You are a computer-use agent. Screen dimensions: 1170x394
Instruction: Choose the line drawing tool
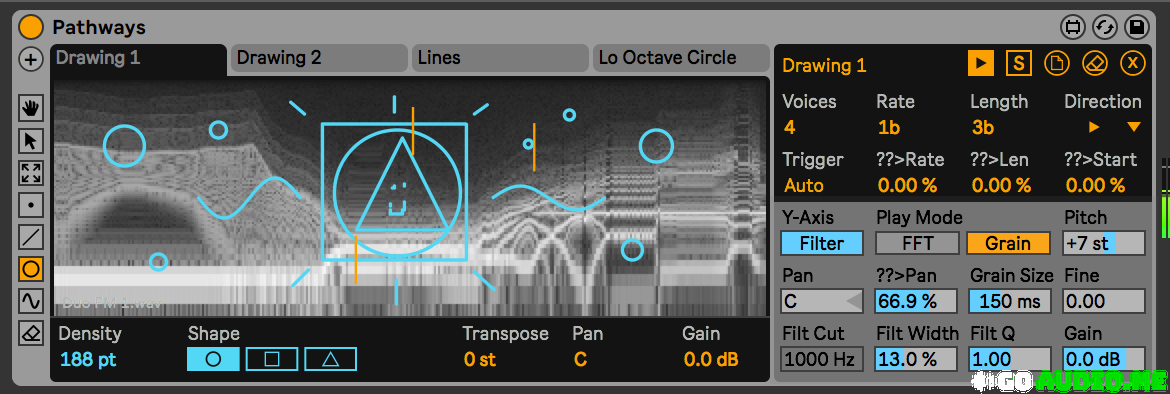[x=31, y=237]
